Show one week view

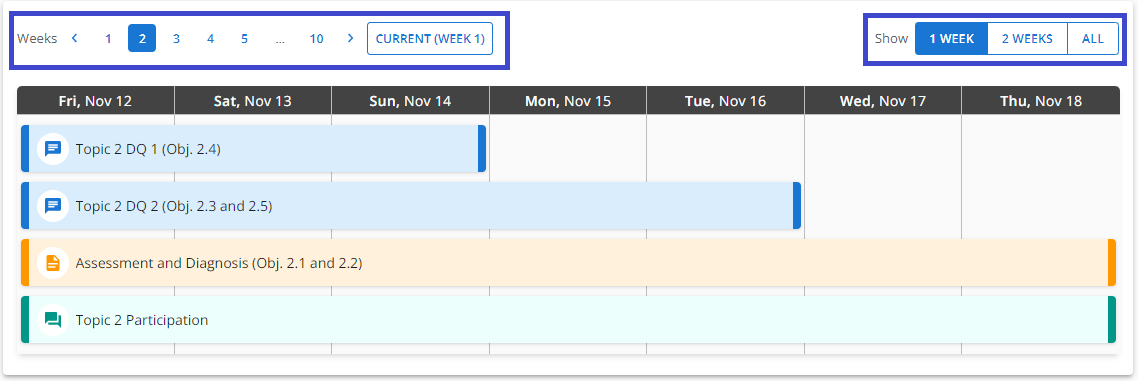951,38
